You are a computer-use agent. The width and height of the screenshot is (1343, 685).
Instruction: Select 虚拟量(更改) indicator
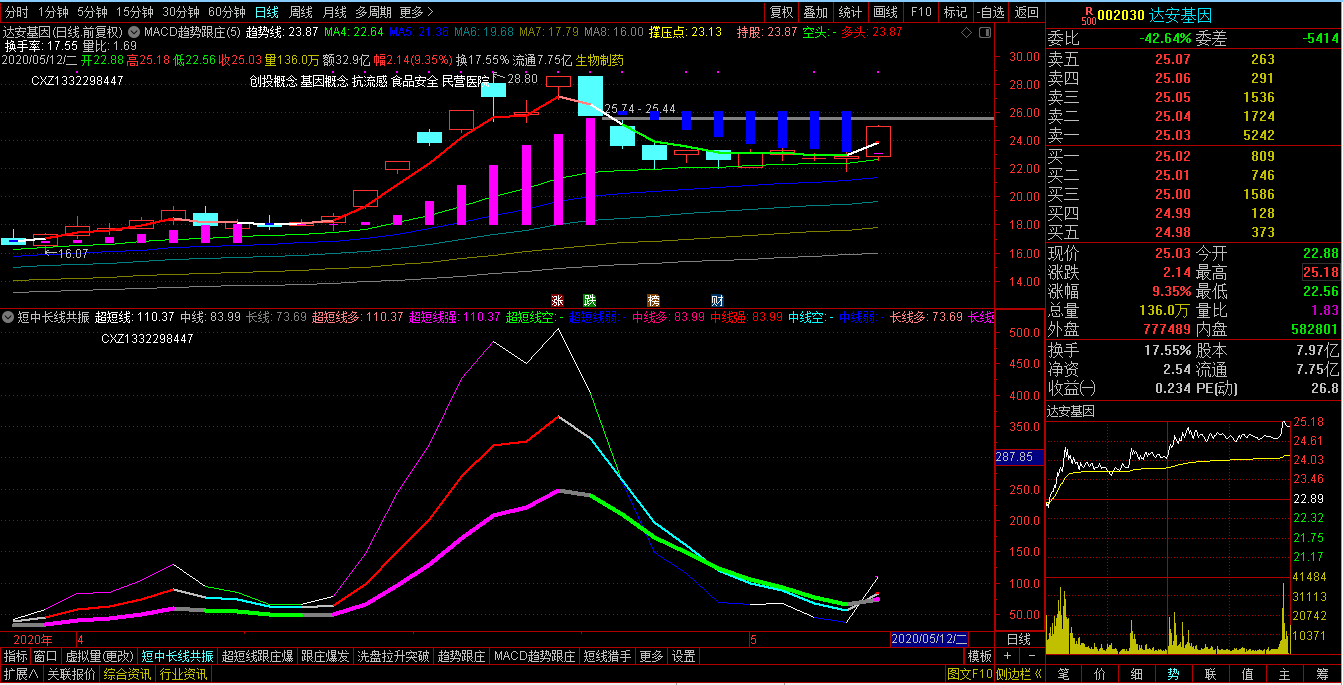pos(99,657)
